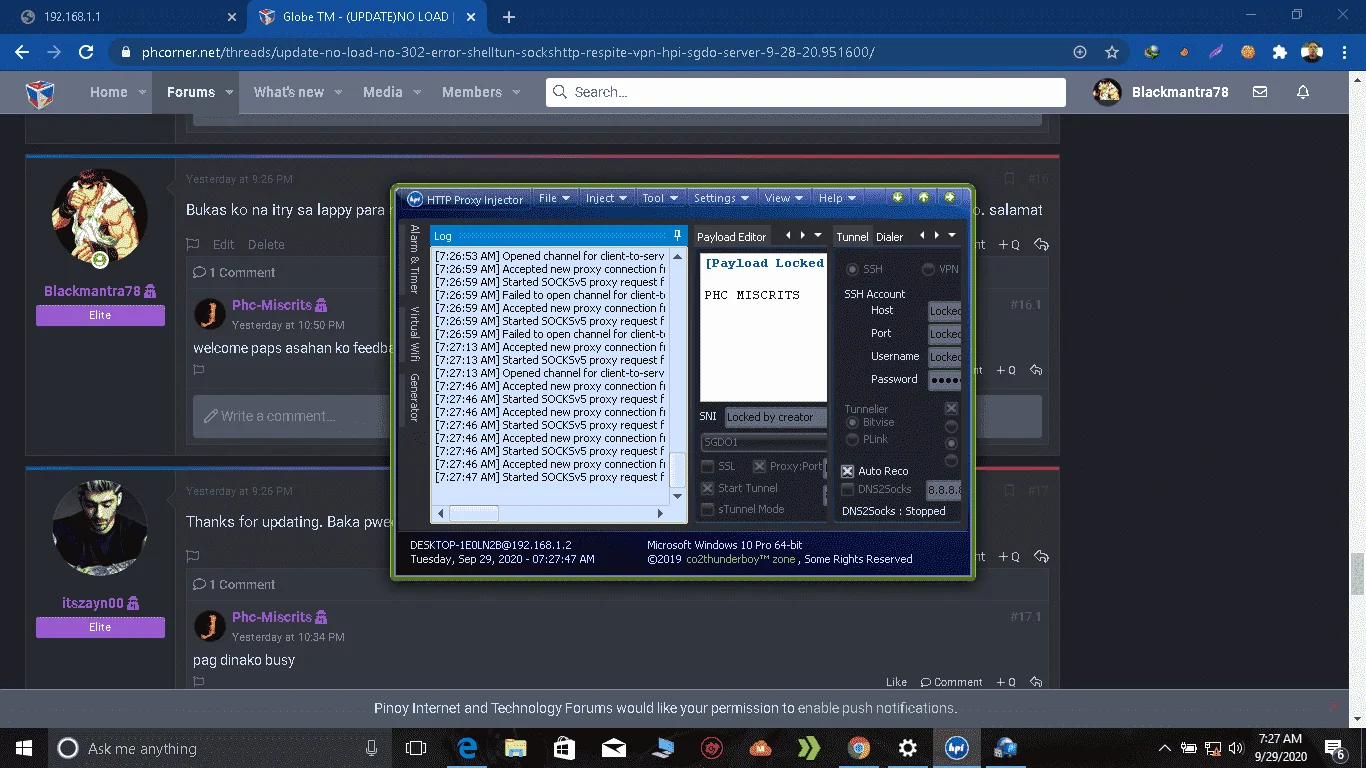Toggle the Proxy:Port checkbox
The height and width of the screenshot is (768, 1366).
click(x=760, y=466)
